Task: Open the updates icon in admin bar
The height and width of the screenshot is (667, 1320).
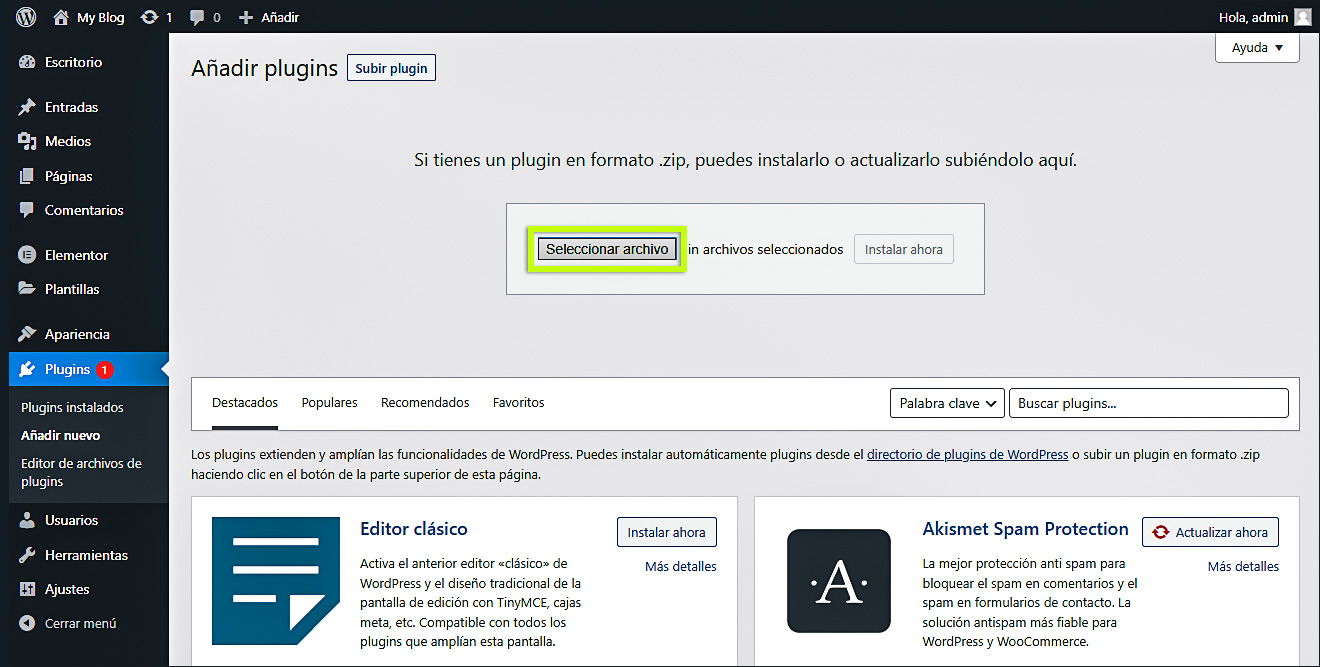Action: (x=150, y=17)
